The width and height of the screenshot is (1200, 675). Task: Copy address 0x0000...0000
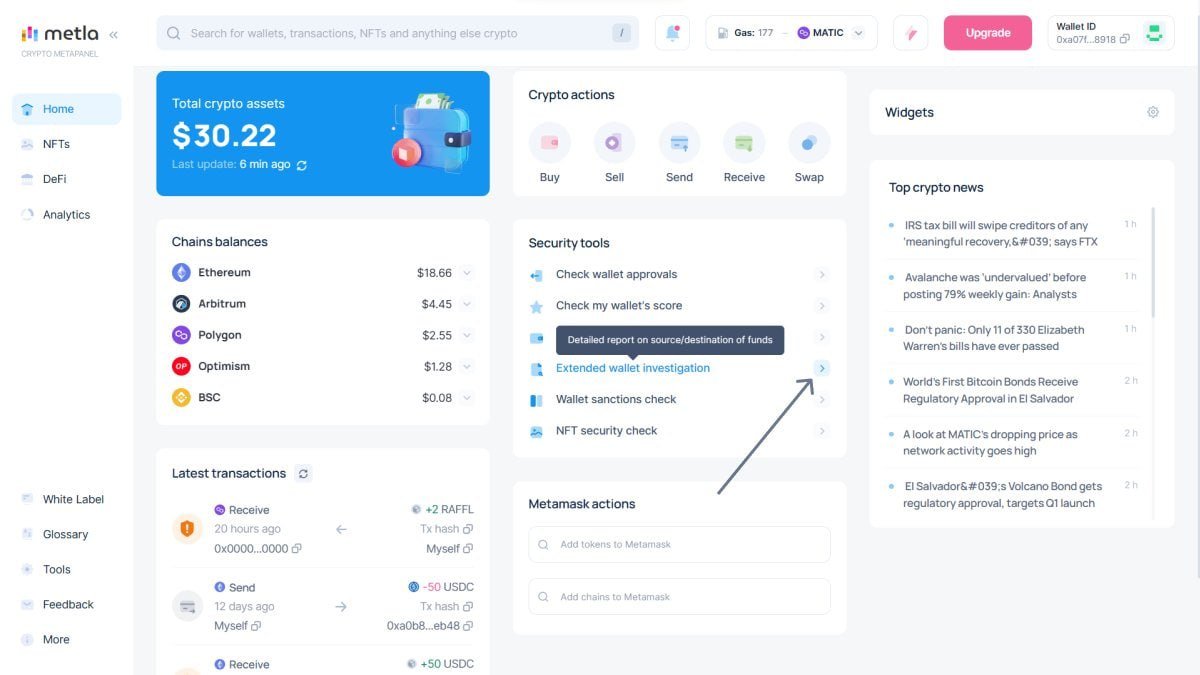(x=296, y=549)
